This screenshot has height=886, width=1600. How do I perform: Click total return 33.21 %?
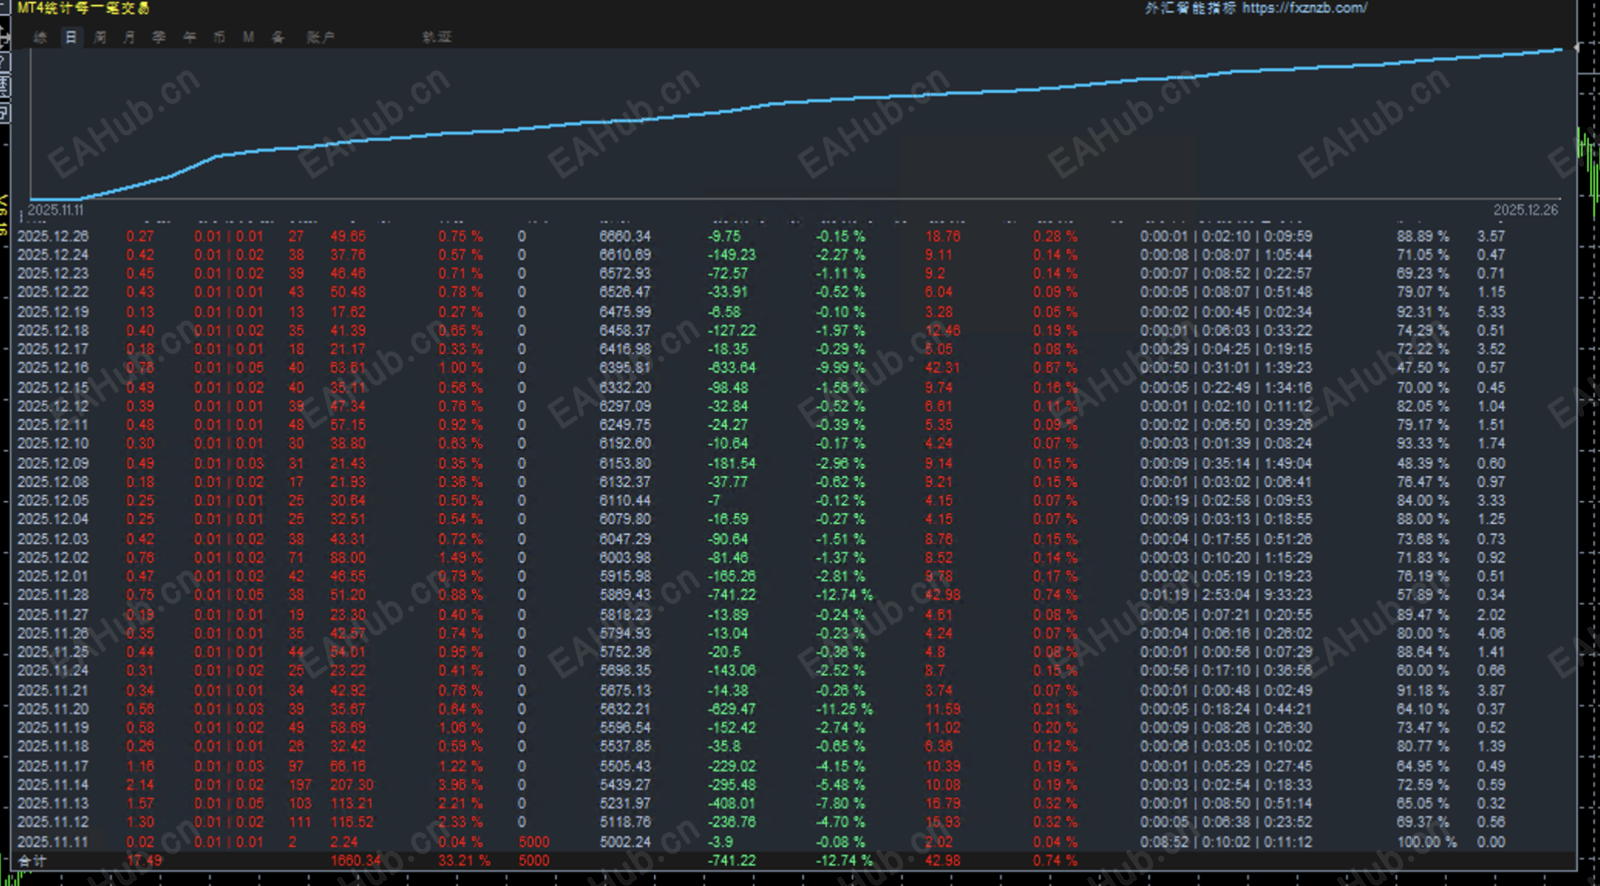(x=464, y=860)
